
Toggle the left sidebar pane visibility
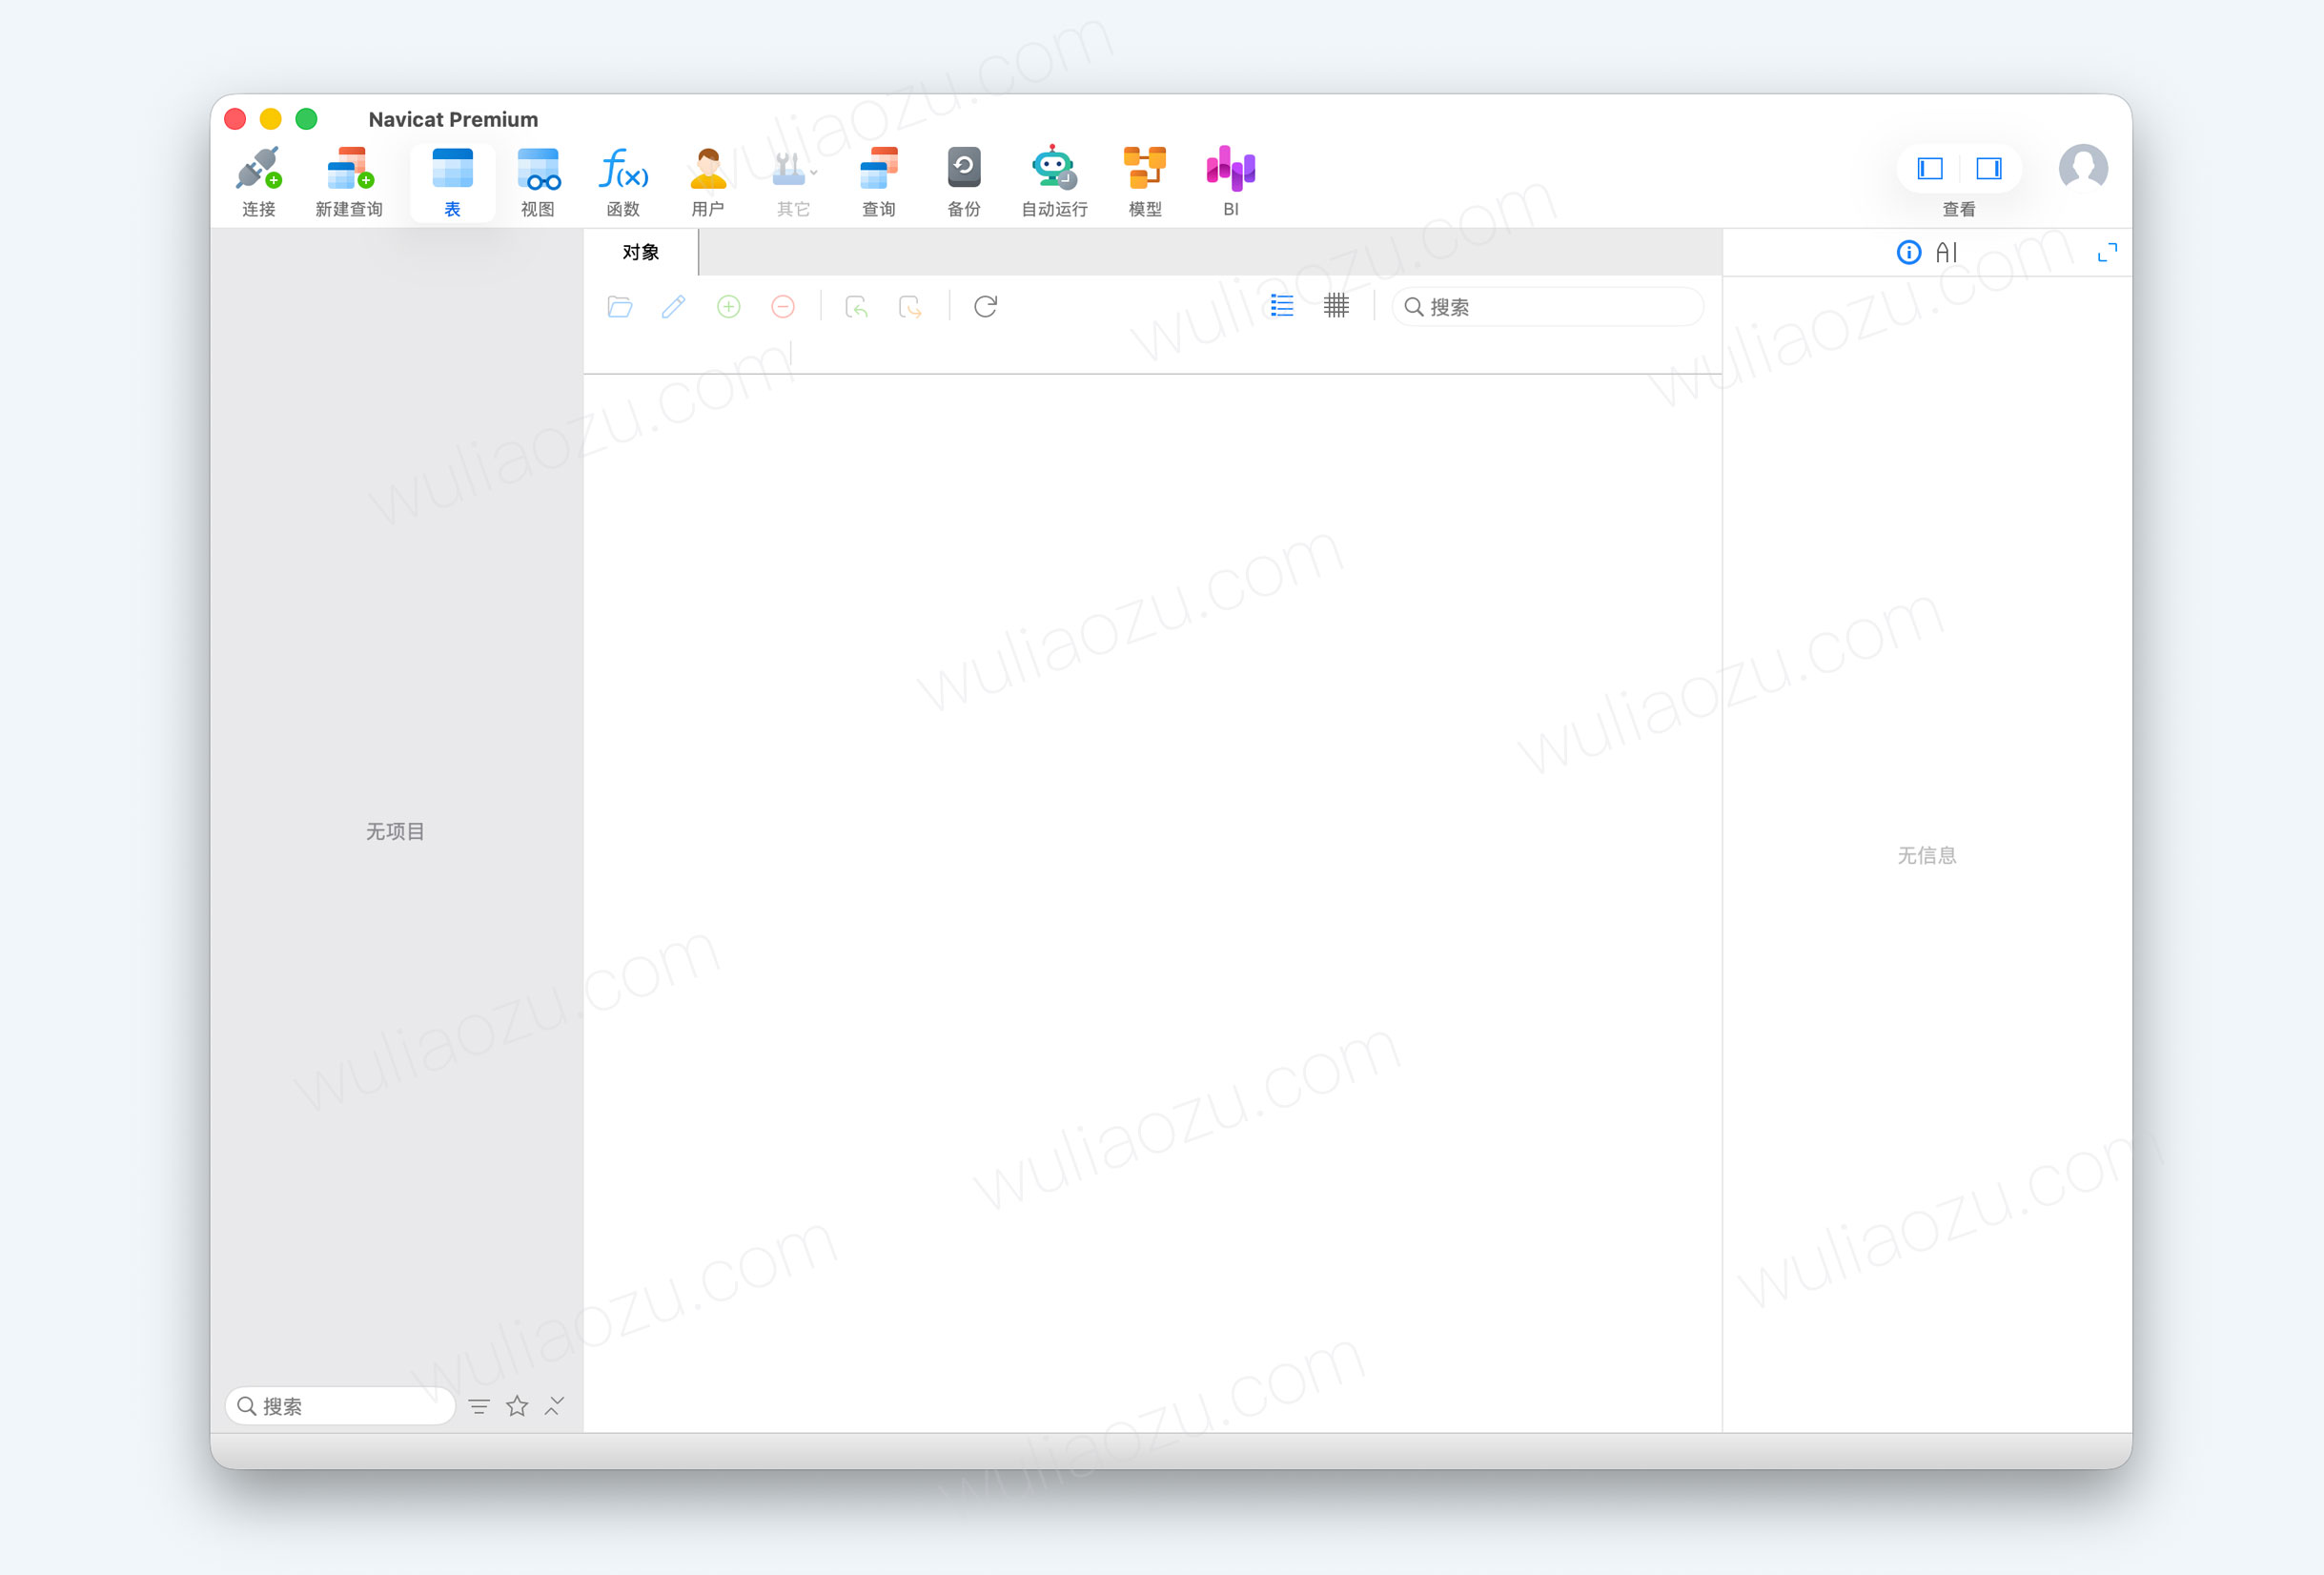pyautogui.click(x=1930, y=168)
